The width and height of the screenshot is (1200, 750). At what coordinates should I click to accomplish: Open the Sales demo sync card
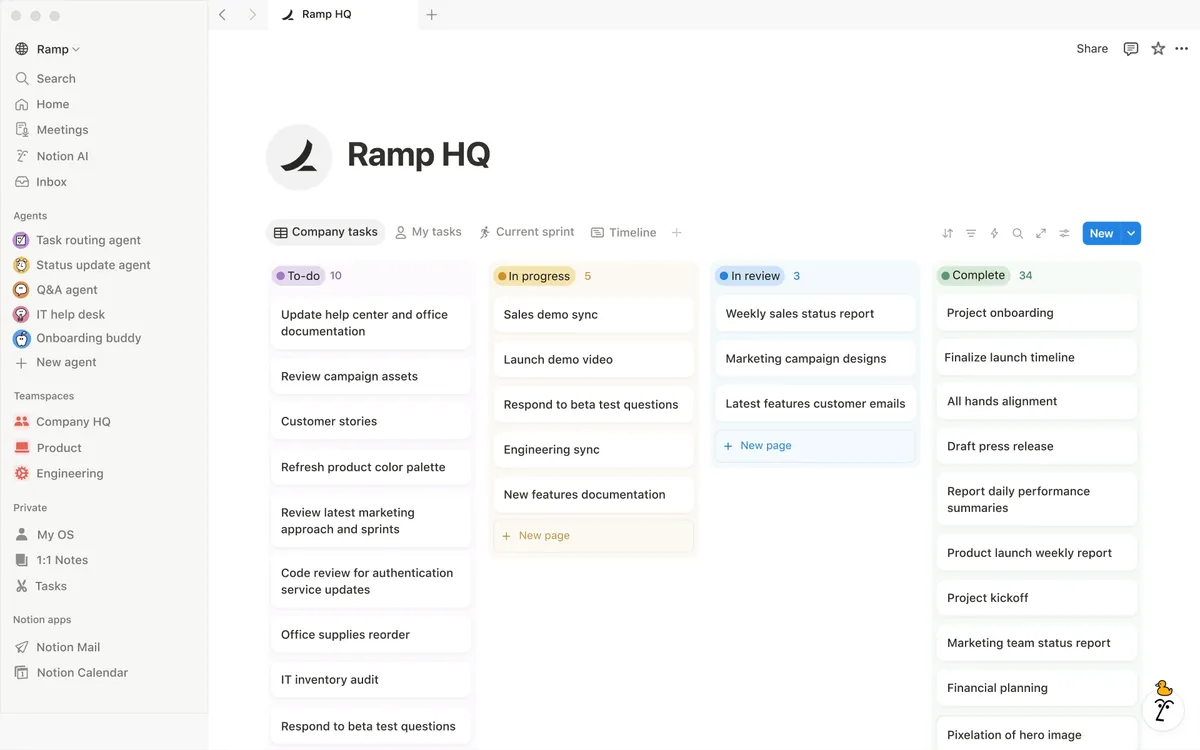[551, 314]
